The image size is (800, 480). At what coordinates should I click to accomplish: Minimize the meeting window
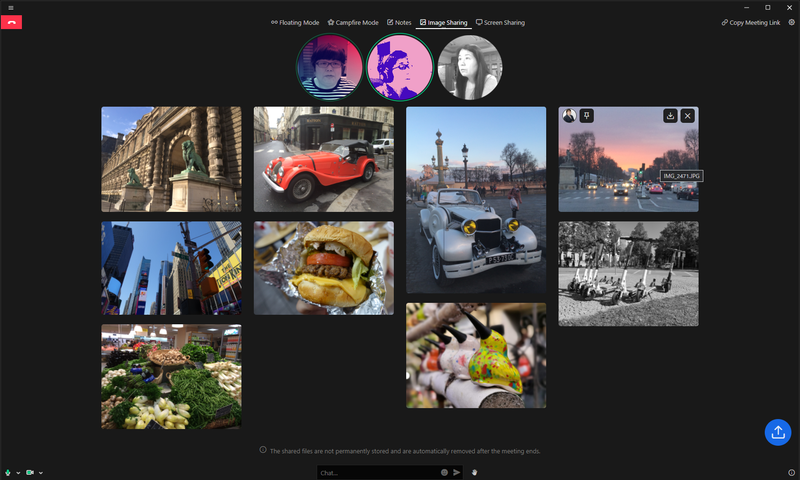tap(746, 8)
